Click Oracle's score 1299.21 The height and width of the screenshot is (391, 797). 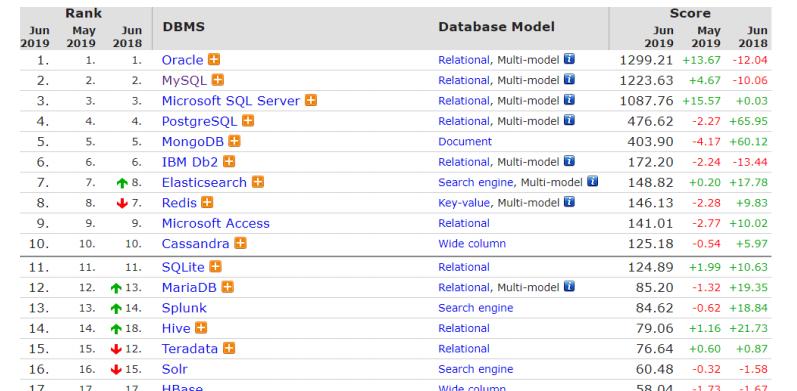coord(647,60)
